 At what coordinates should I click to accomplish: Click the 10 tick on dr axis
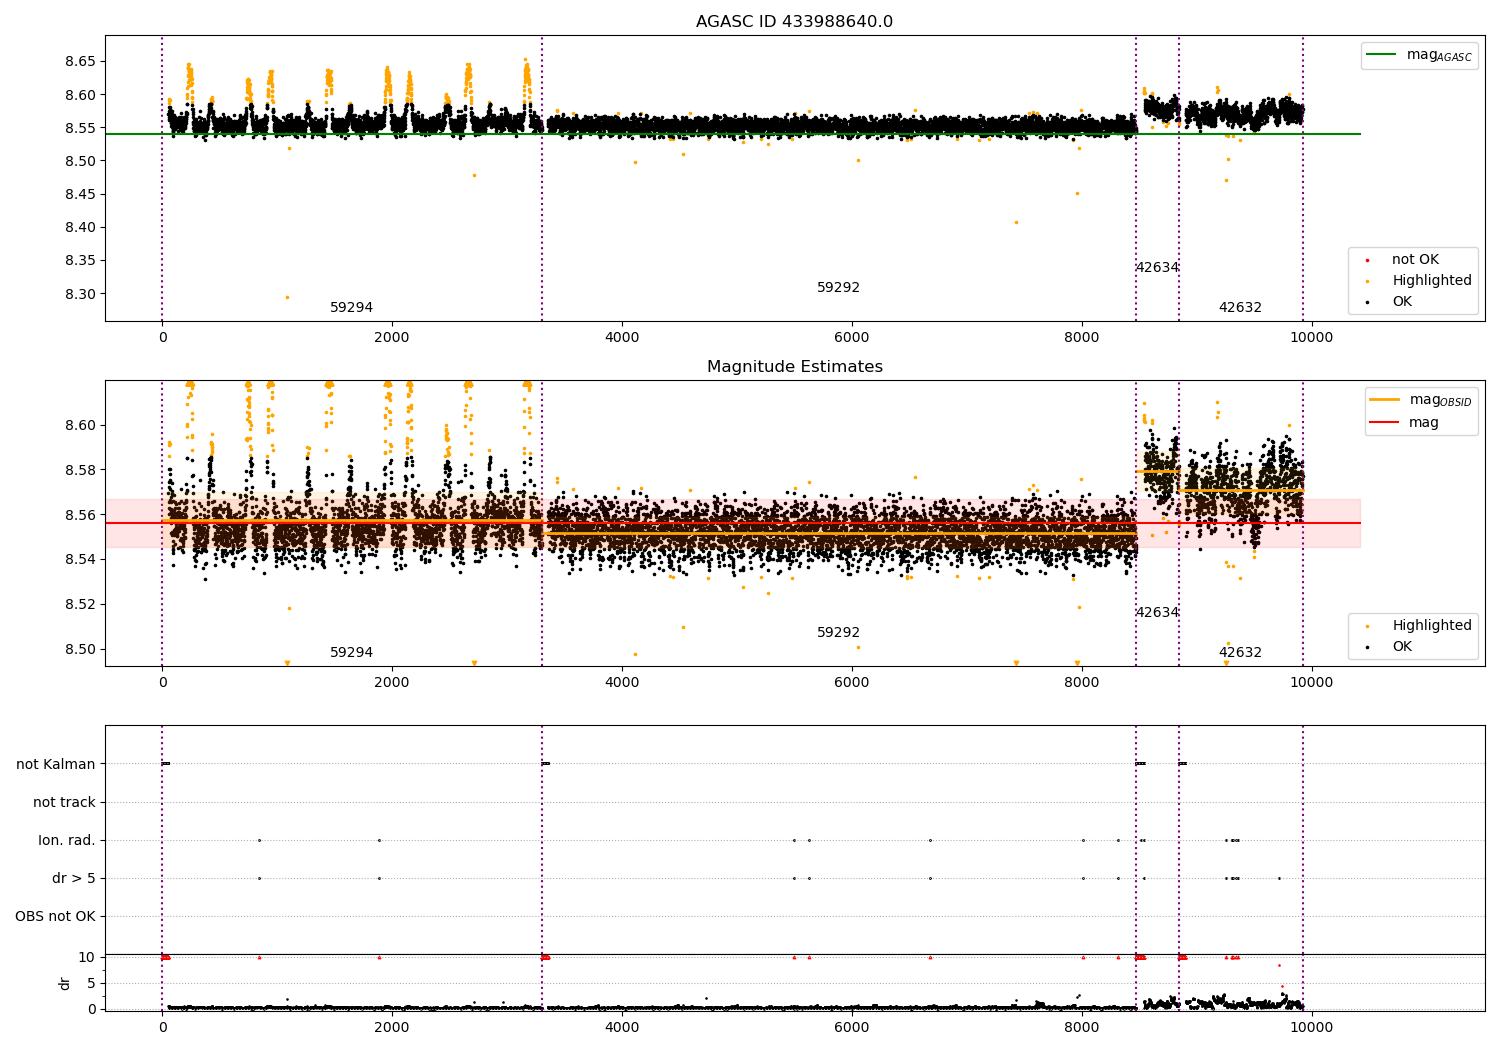click(87, 957)
